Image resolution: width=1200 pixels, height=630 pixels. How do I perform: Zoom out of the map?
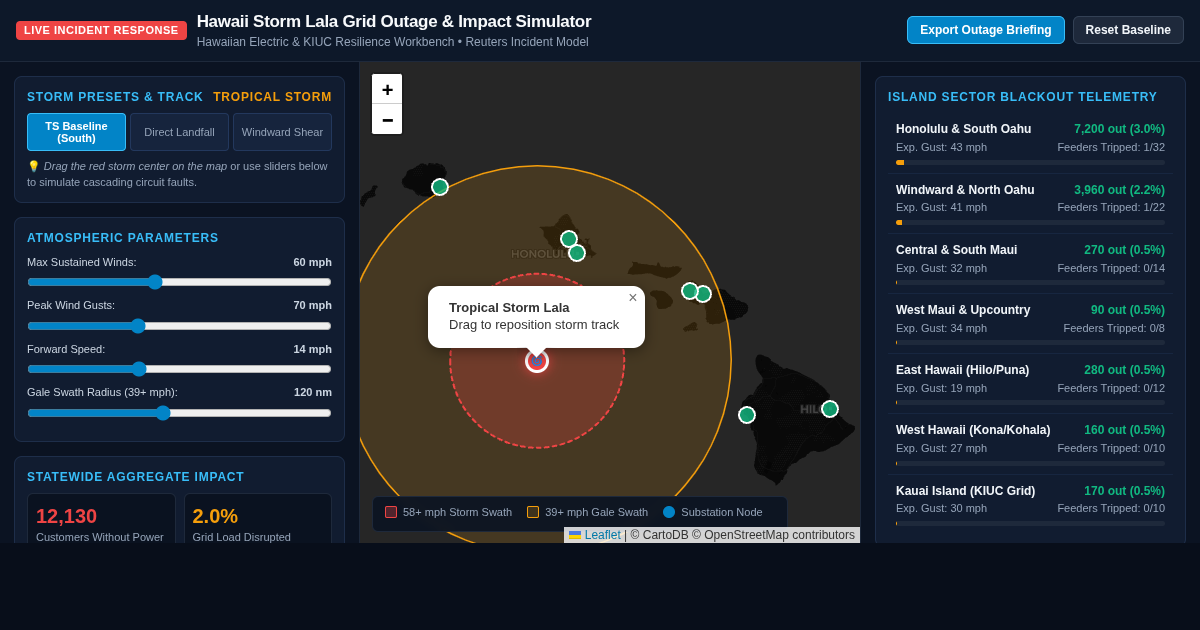[x=387, y=119]
